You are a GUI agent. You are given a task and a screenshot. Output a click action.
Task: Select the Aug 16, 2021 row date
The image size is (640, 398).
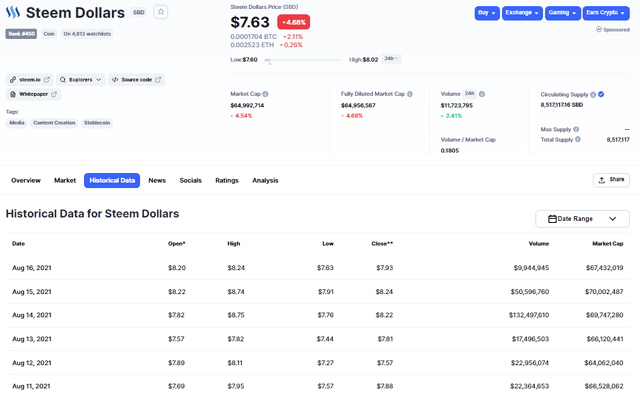(x=32, y=268)
